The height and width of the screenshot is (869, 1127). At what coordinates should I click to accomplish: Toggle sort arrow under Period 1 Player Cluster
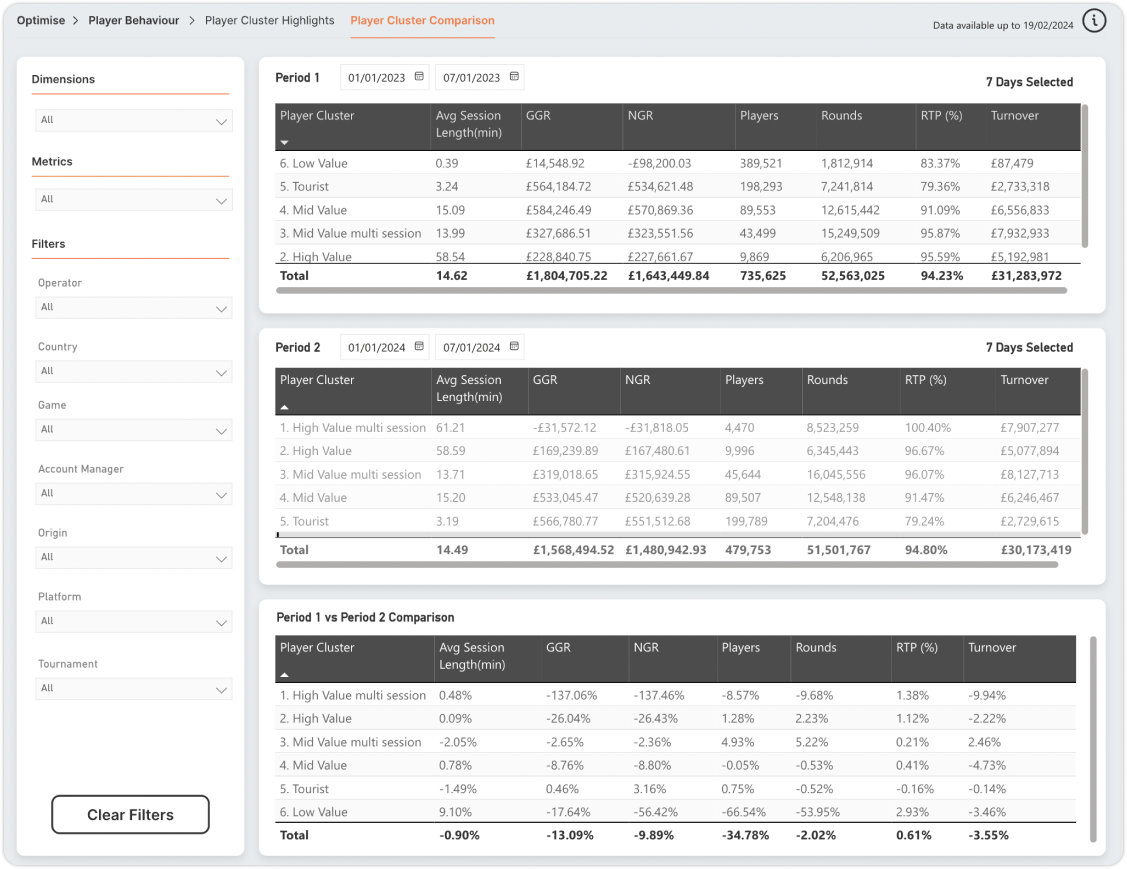285,143
